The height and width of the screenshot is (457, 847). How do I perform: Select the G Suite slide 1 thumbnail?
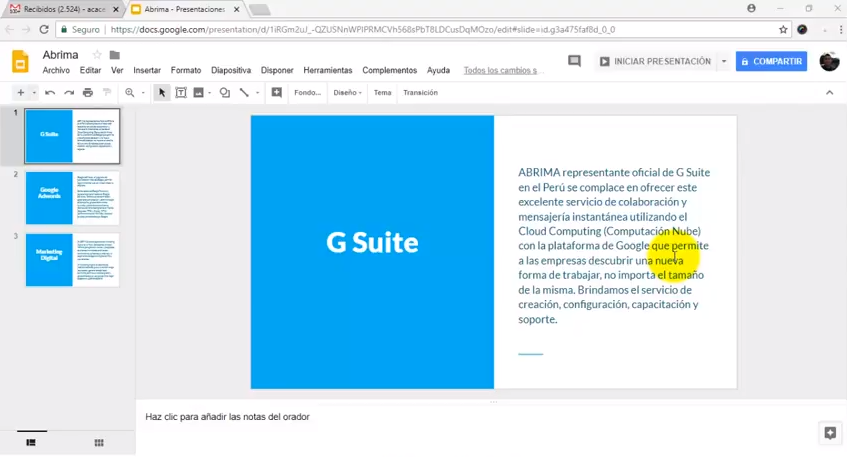[x=72, y=136]
